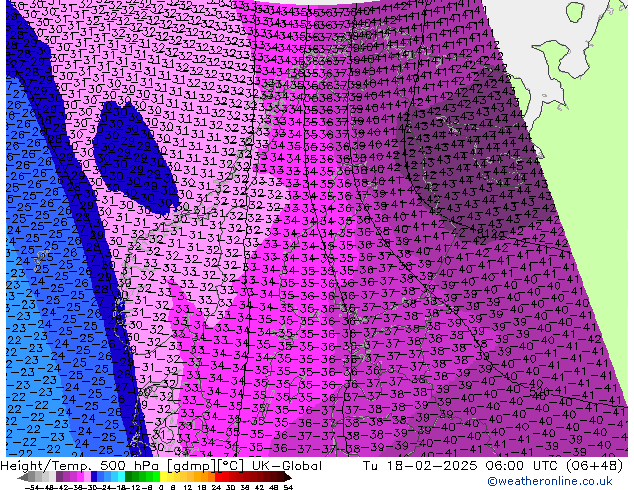Click the 54 value at the legend's right end
The width and height of the screenshot is (634, 490).
pyautogui.click(x=288, y=487)
